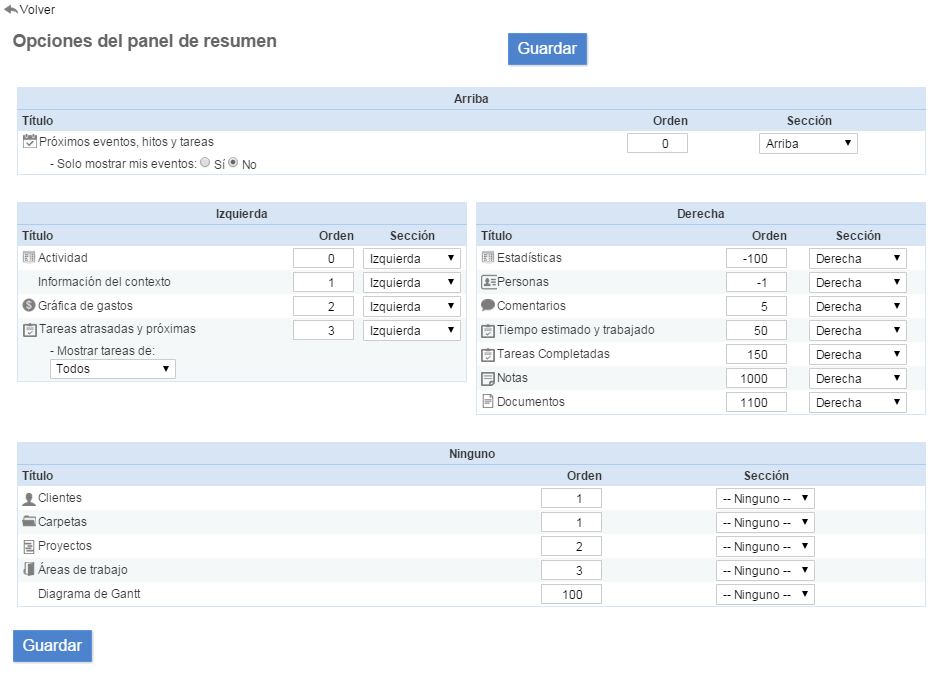Click the Orden field for Actividad
This screenshot has width=943, height=686.
click(323, 258)
